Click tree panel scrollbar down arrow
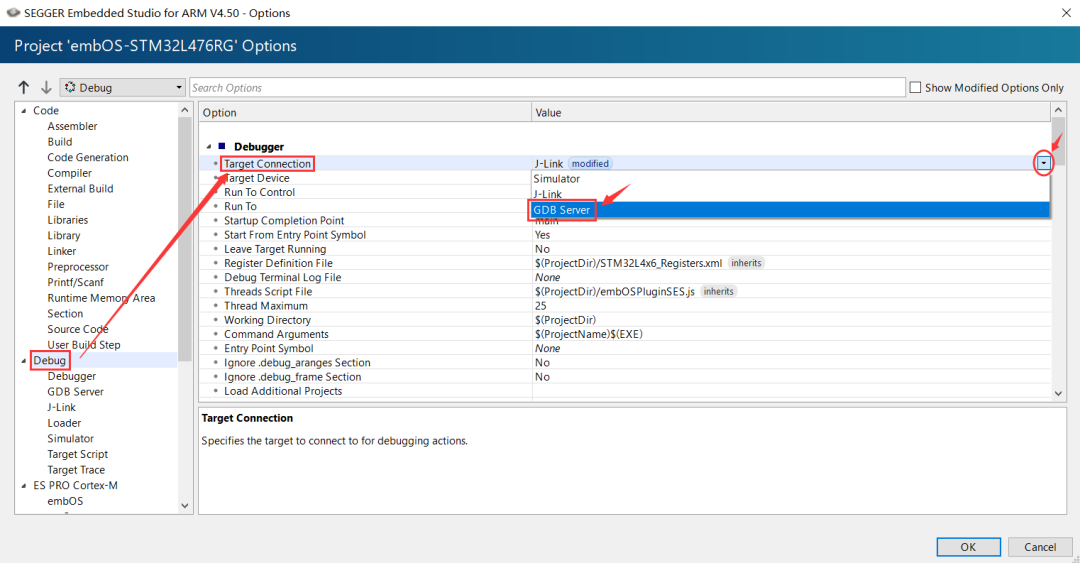 point(185,506)
